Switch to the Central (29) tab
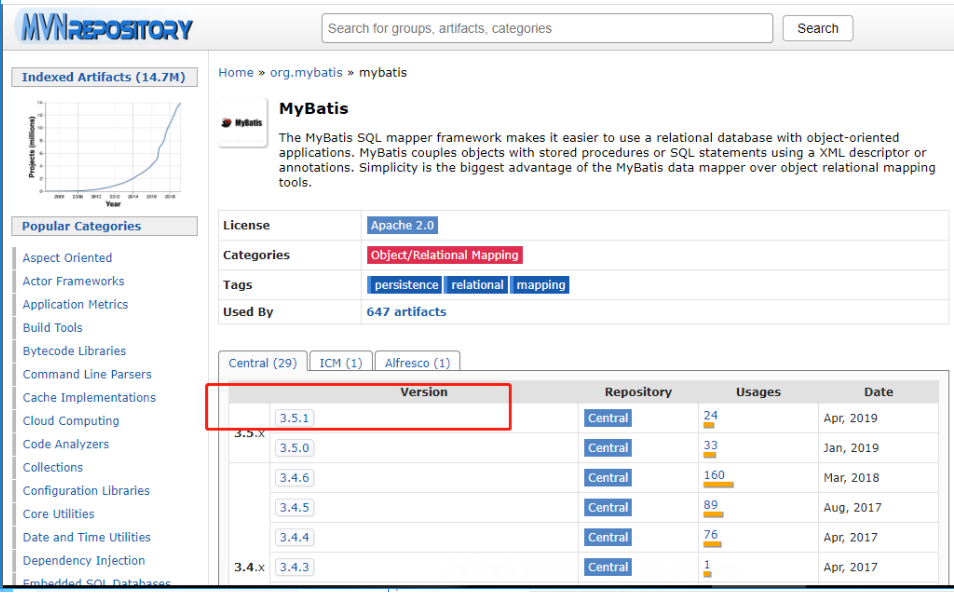Image resolution: width=954 pixels, height=592 pixels. [x=262, y=363]
